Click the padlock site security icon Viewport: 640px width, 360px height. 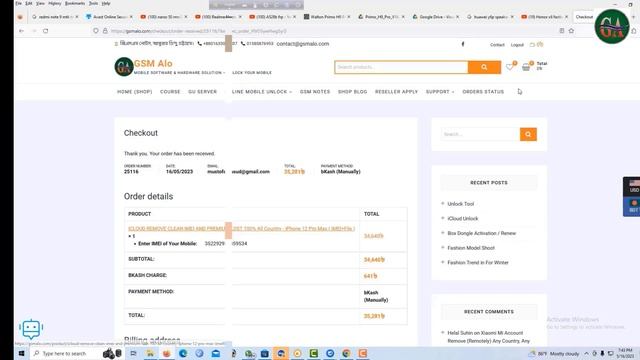click(105, 31)
